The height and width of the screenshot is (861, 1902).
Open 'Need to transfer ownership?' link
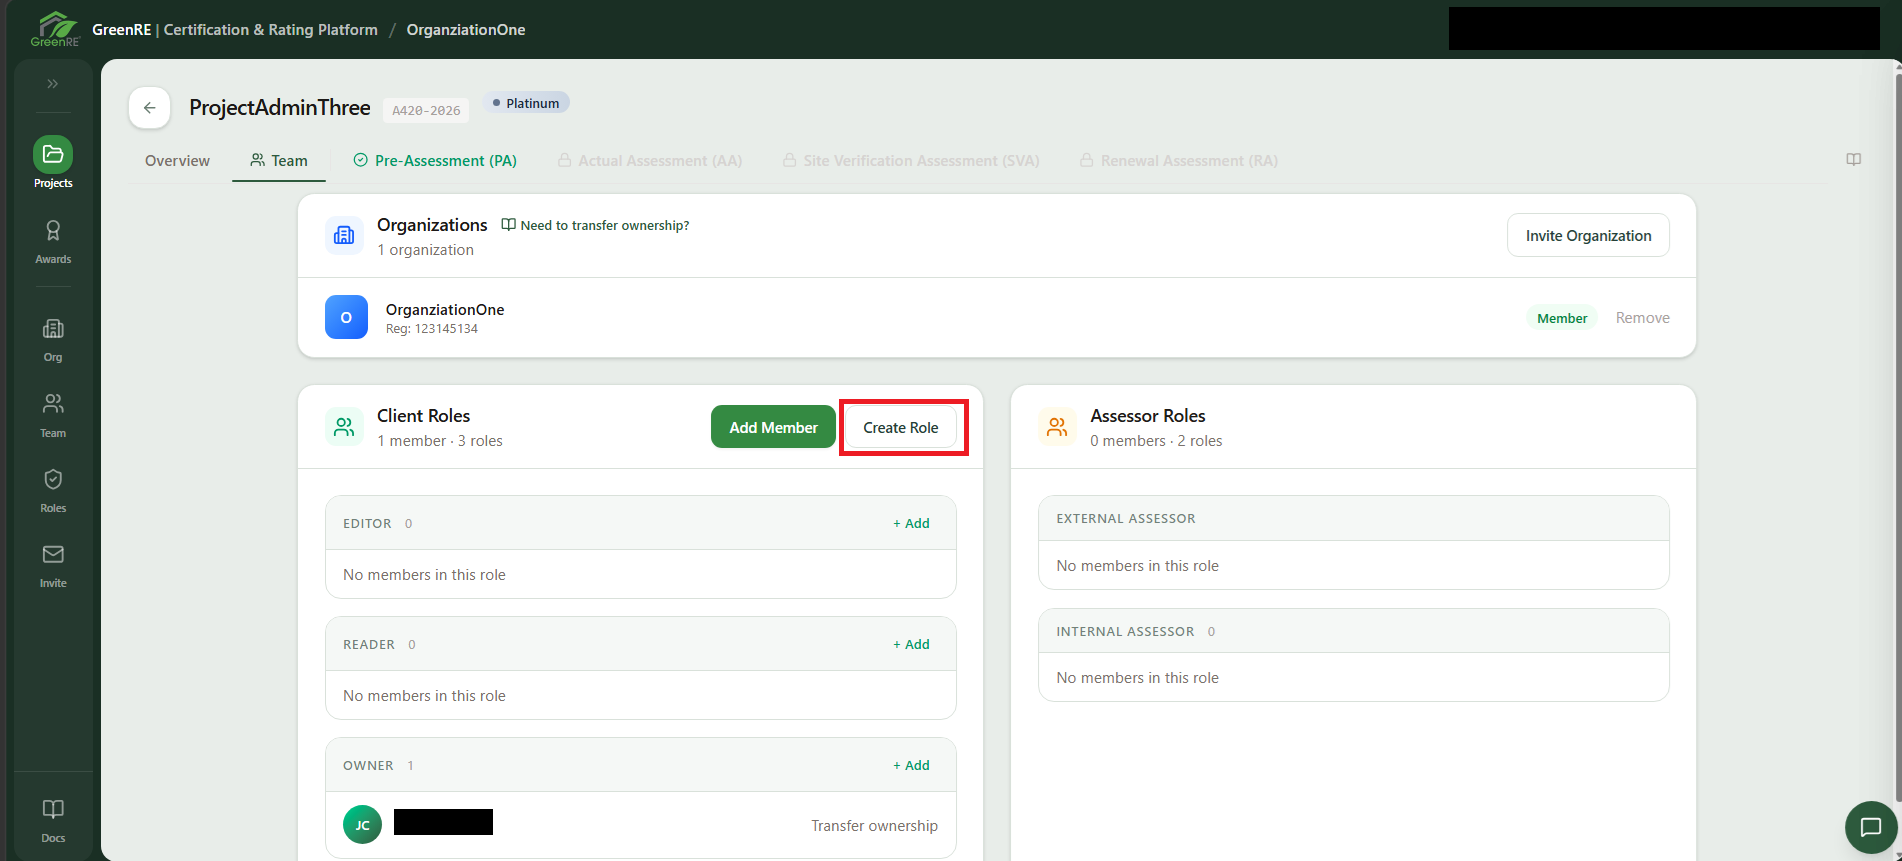[x=595, y=226]
